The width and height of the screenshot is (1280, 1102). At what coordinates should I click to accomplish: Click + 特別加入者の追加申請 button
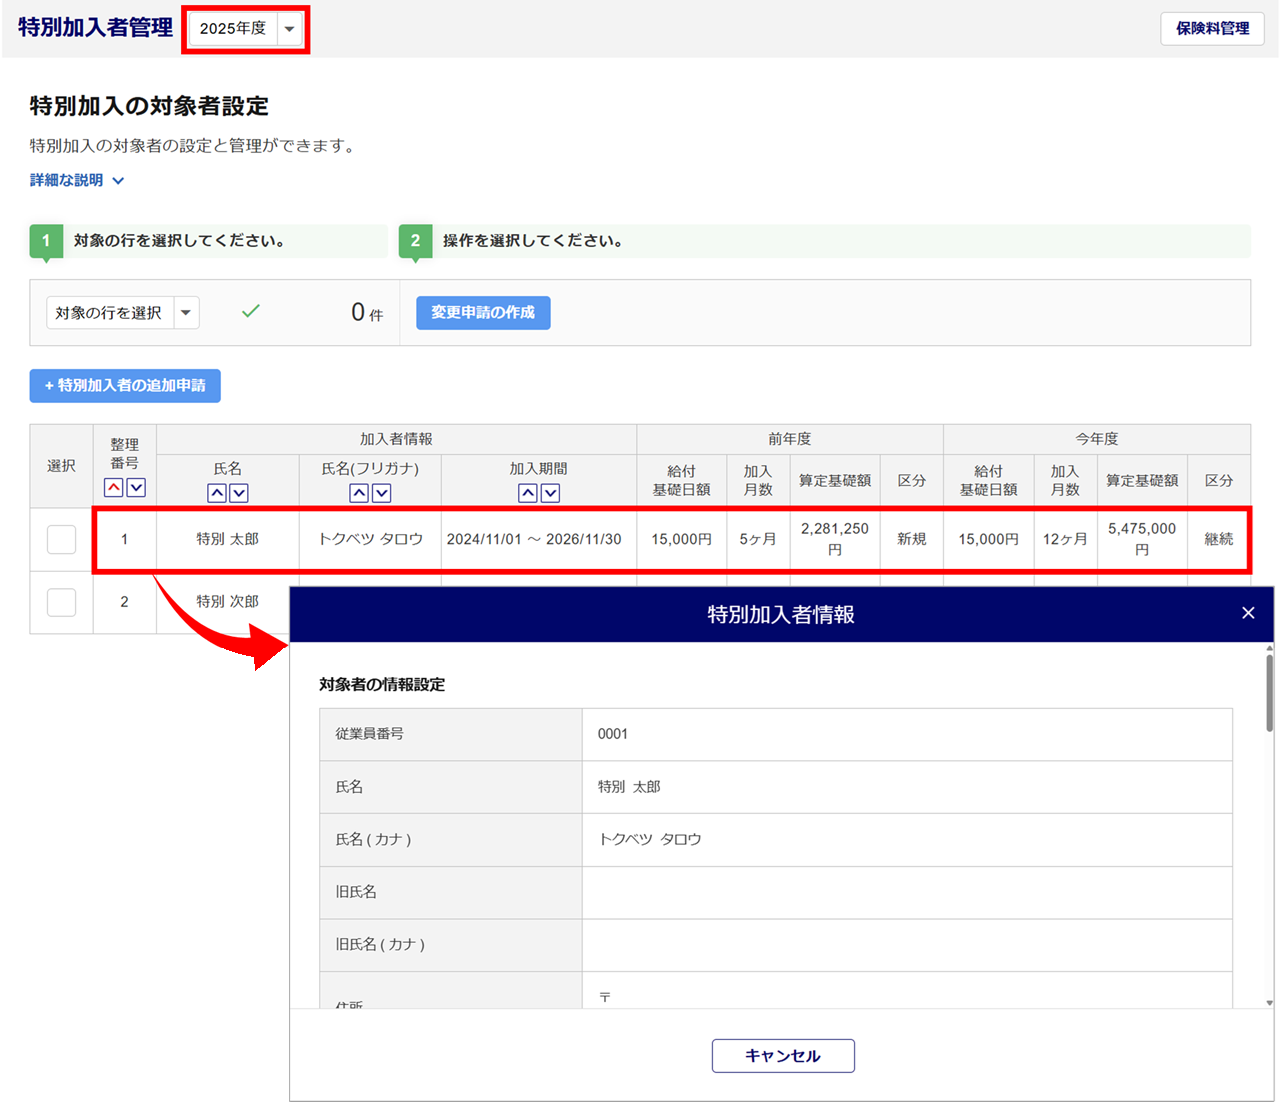tap(125, 386)
